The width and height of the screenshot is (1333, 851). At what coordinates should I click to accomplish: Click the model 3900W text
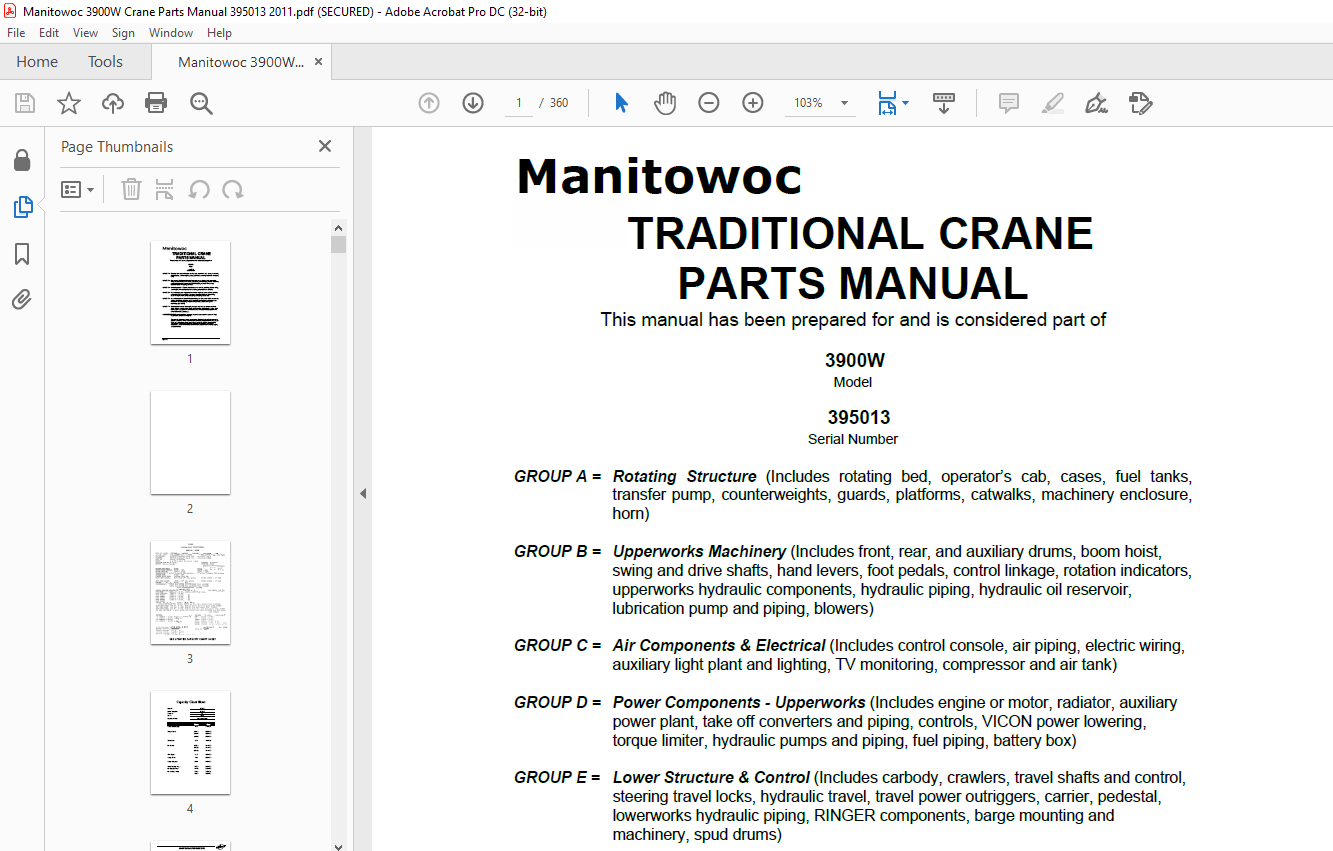pos(855,361)
